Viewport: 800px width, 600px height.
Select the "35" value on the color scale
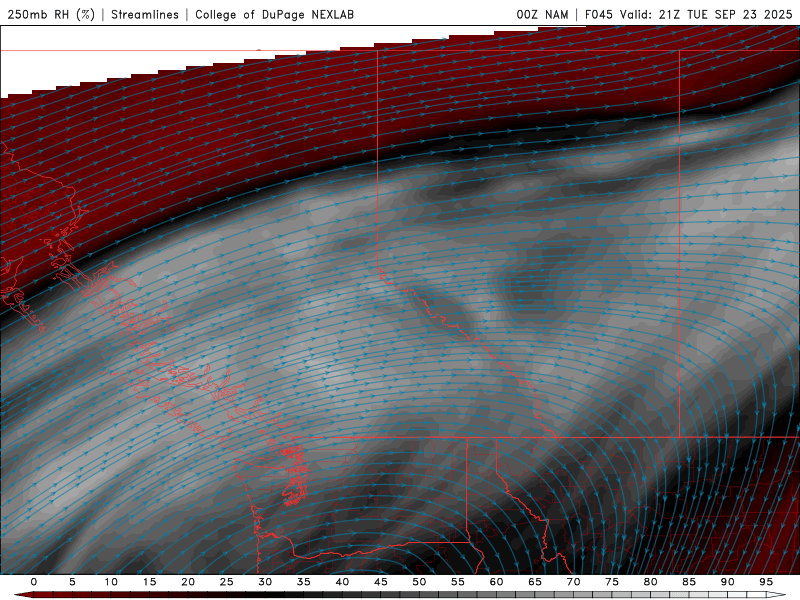tap(304, 582)
